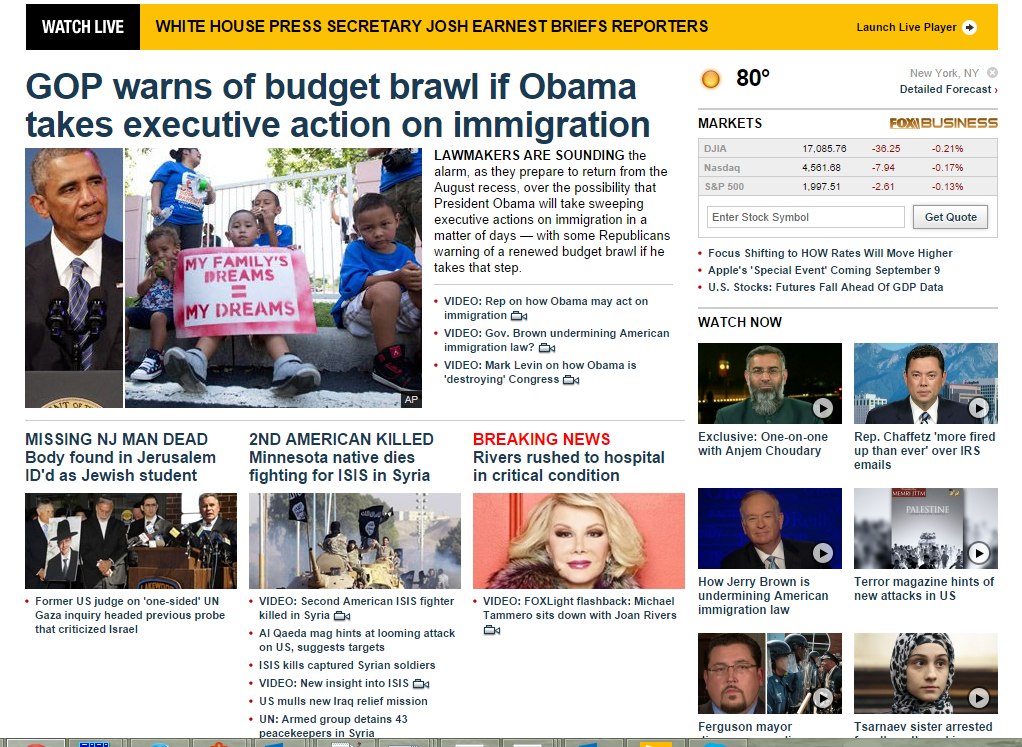Screen dimensions: 1022x747
Task: Close the New York, NY weather location
Action: click(x=992, y=72)
